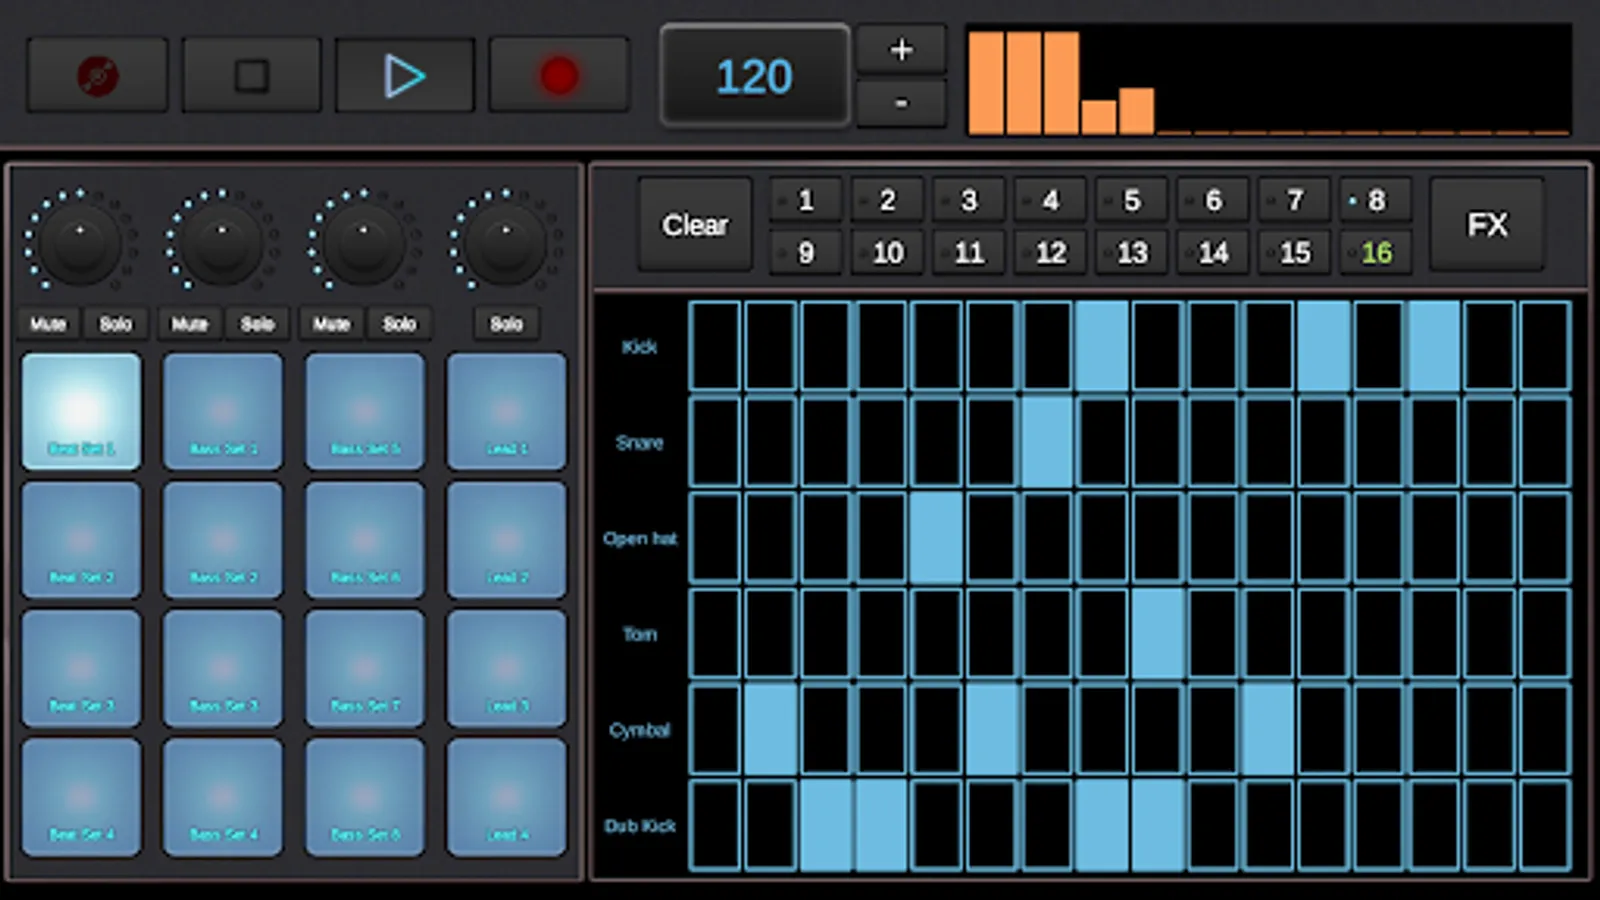Open the FX panel
The height and width of the screenshot is (900, 1600).
(1487, 225)
